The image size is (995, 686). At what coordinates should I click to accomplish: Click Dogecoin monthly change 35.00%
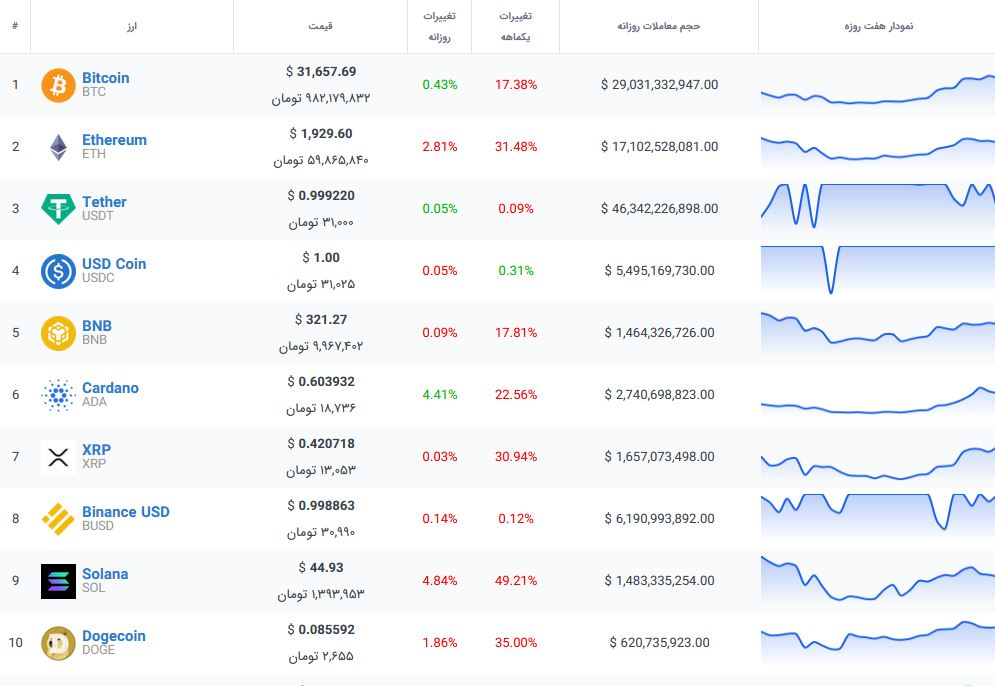pos(516,643)
